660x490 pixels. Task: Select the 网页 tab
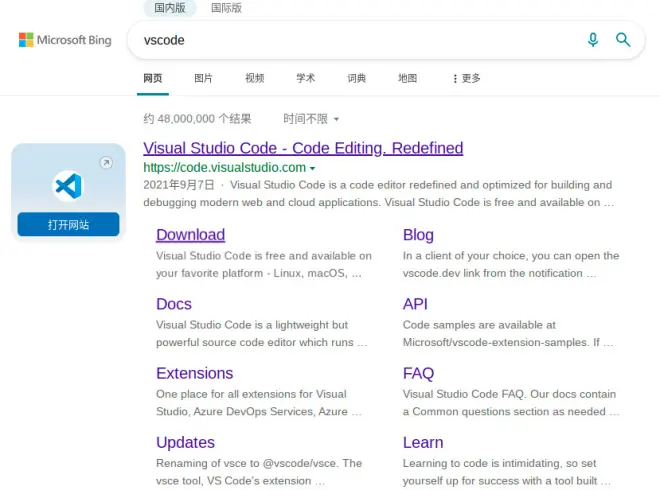coord(153,78)
